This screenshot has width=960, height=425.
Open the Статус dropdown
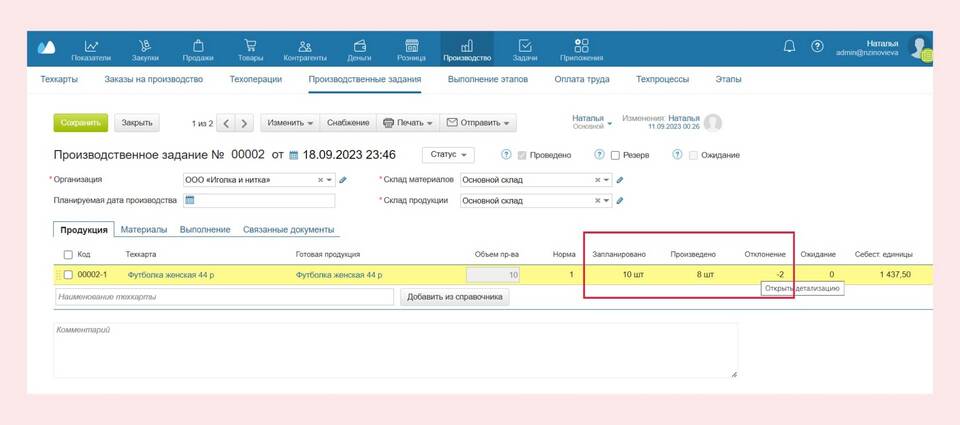pos(448,155)
